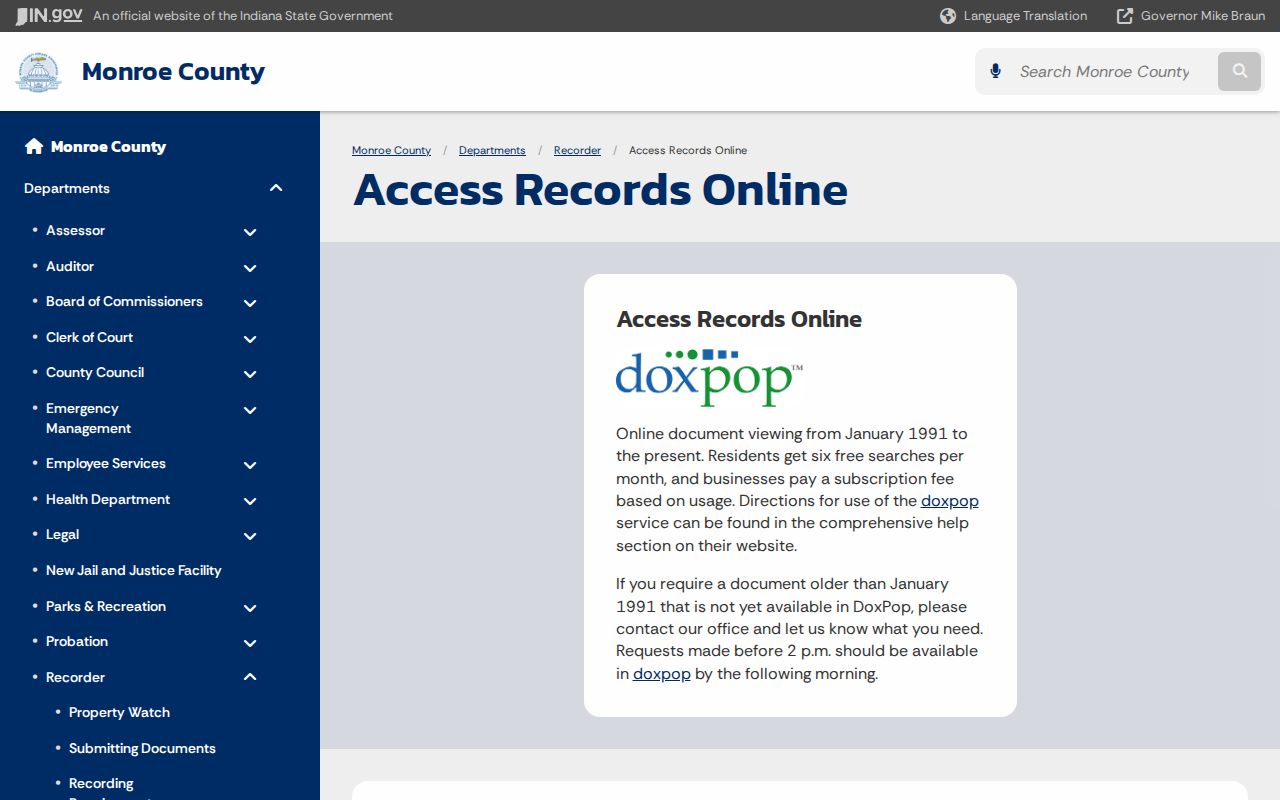Click the IN.gov logo
Image resolution: width=1280 pixels, height=800 pixels.
(x=49, y=15)
